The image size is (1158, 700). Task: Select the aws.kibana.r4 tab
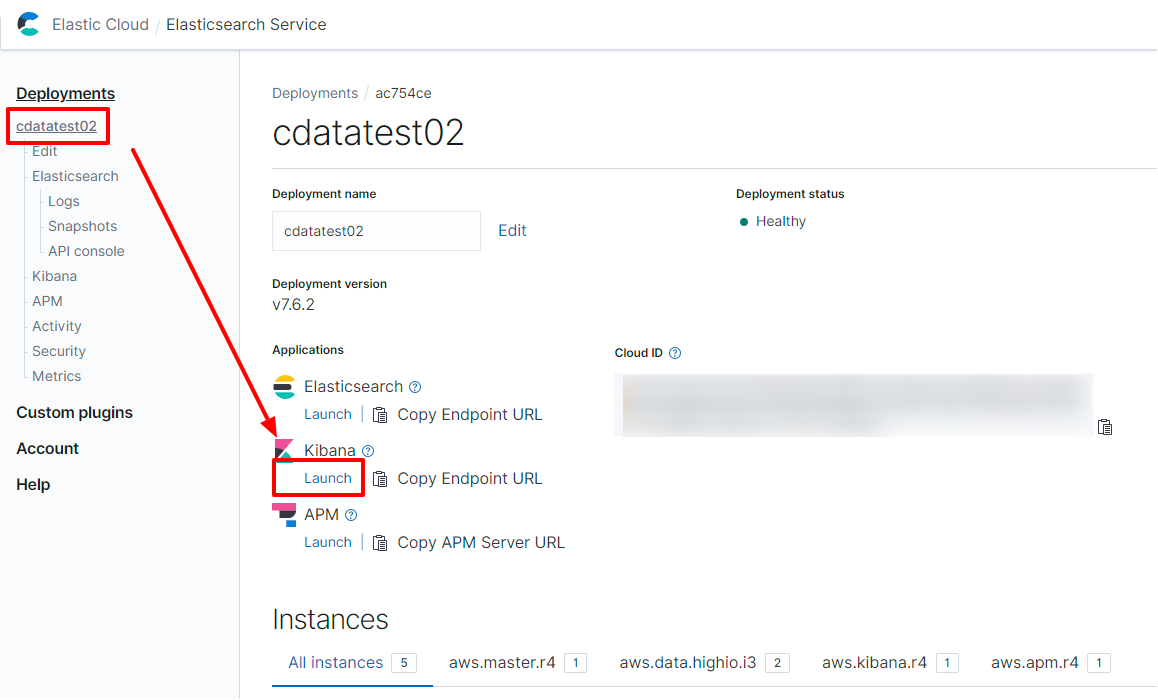point(890,663)
